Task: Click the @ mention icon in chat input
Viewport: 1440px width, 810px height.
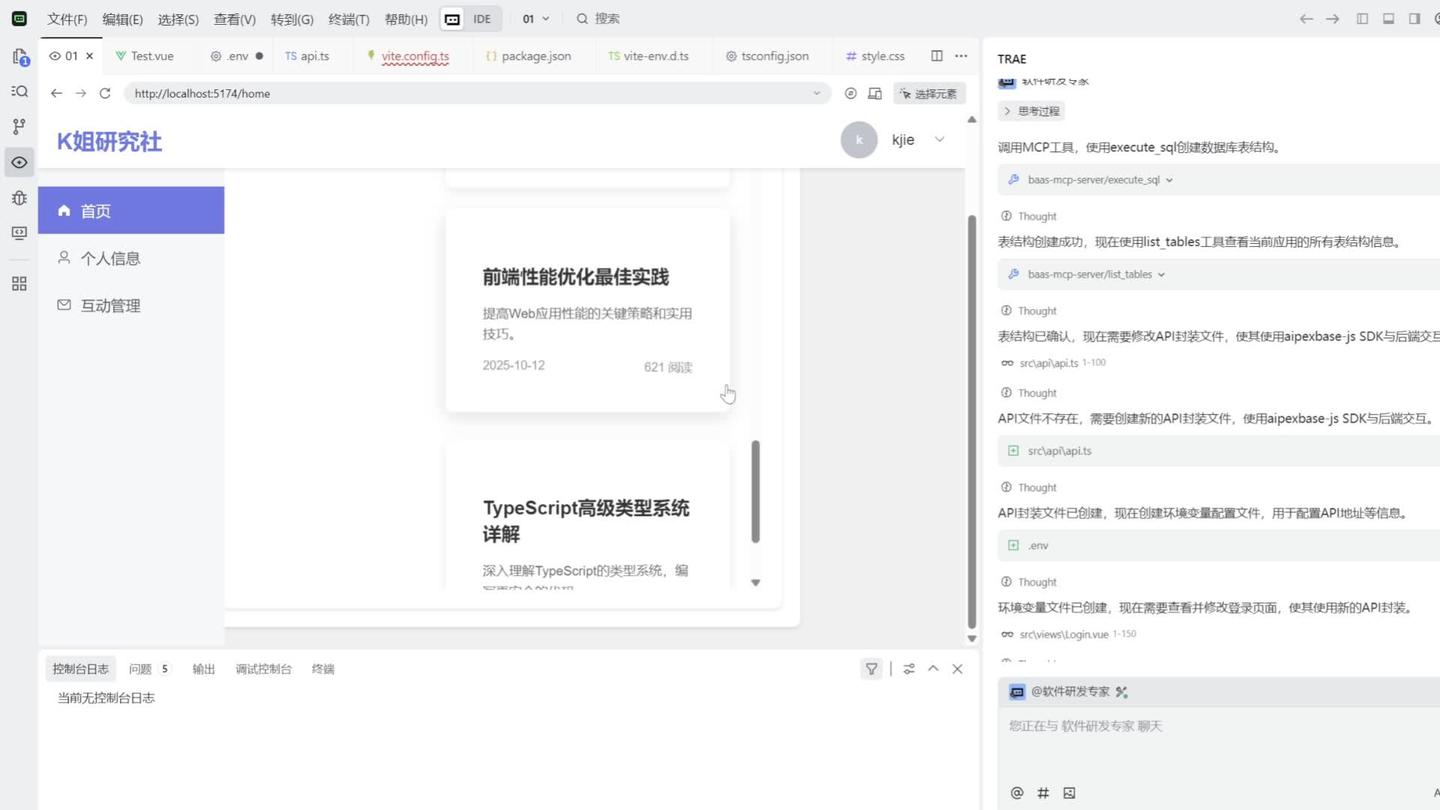Action: pyautogui.click(x=1016, y=792)
